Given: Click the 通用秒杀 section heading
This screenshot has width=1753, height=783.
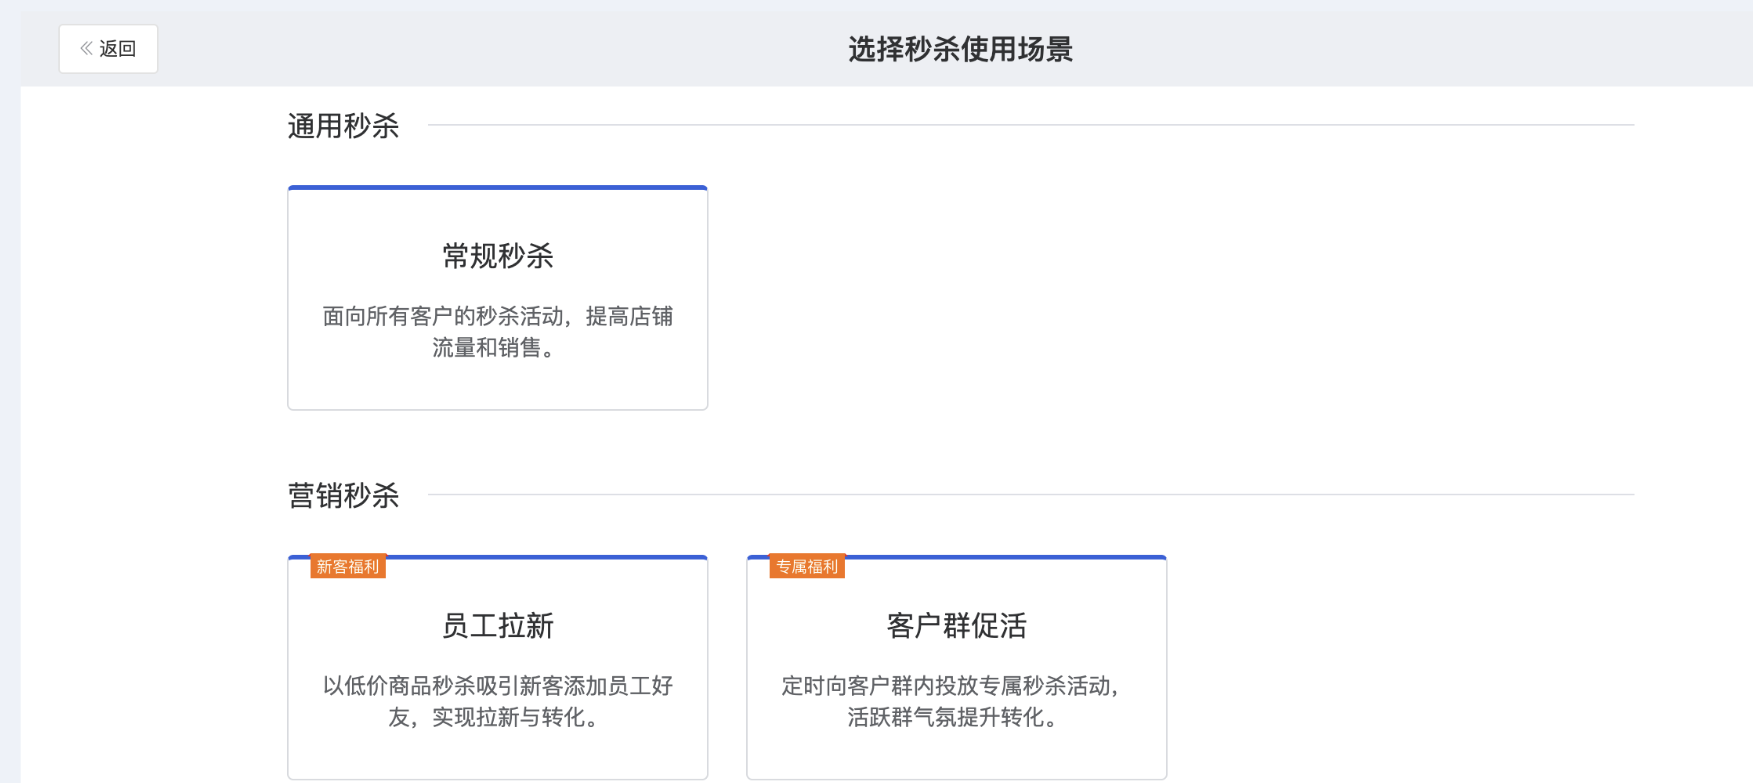Looking at the screenshot, I should [343, 126].
